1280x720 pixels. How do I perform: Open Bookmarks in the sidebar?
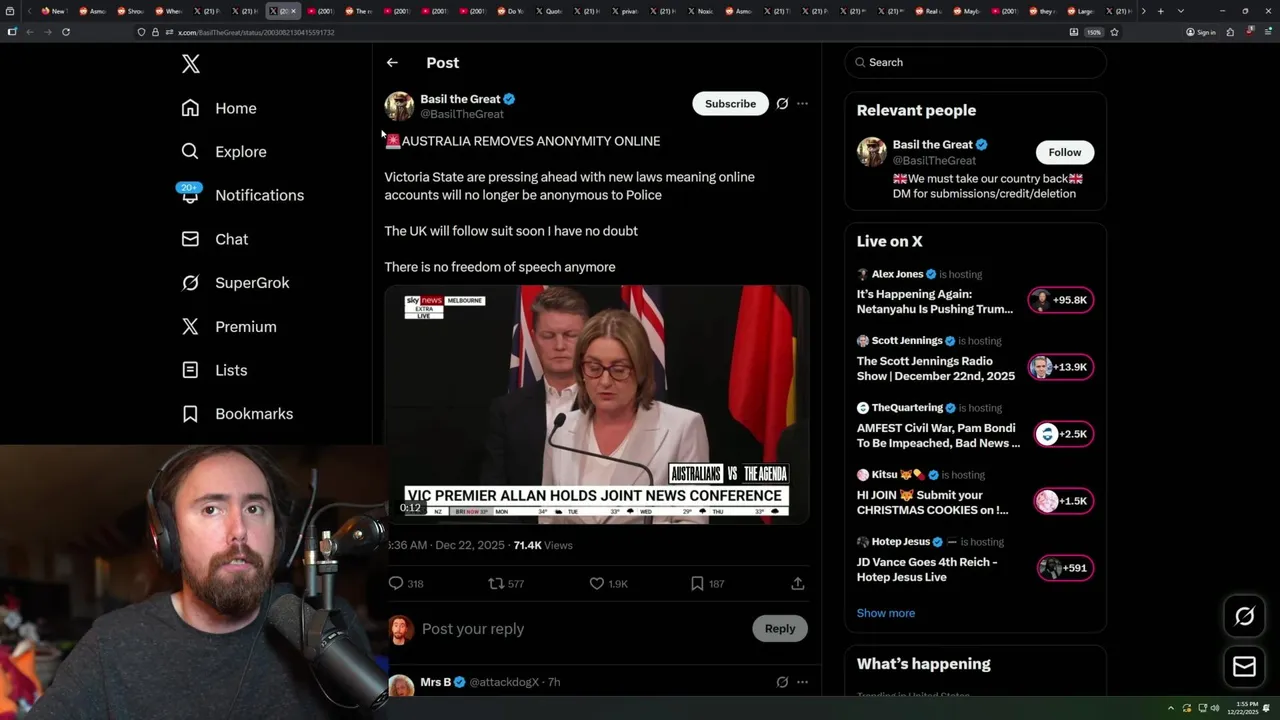tap(237, 414)
